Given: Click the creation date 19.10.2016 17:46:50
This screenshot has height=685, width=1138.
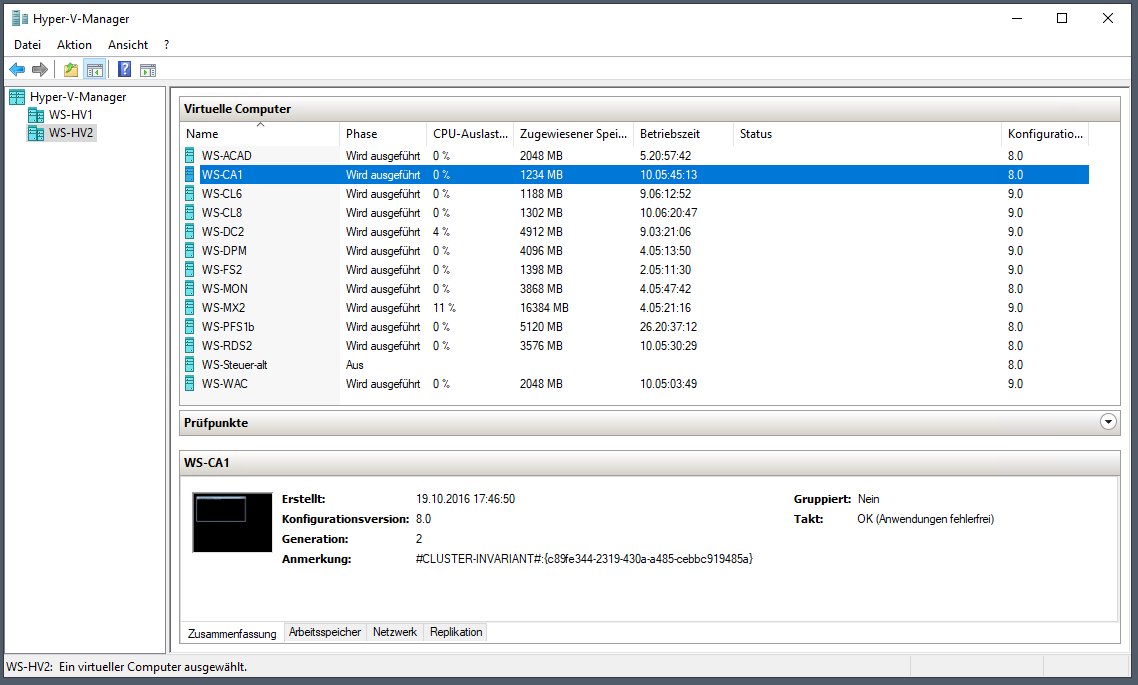Looking at the screenshot, I should [465, 499].
